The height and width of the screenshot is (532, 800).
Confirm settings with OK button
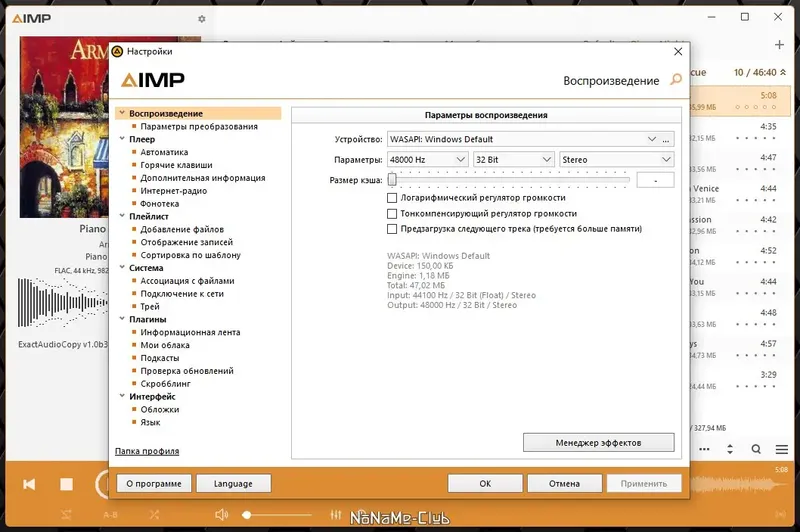tap(485, 484)
